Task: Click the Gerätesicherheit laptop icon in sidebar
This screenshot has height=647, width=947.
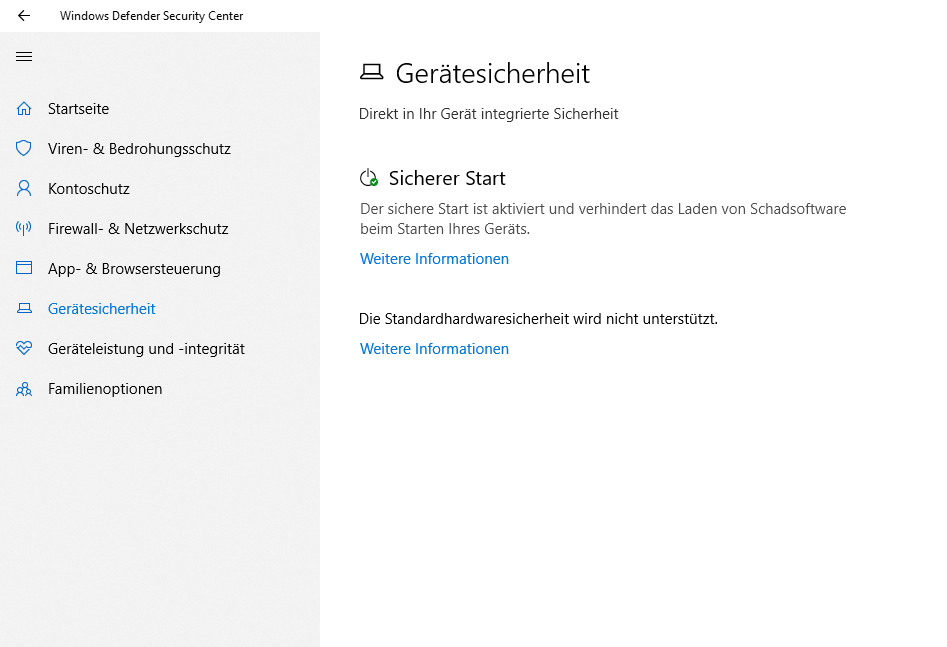Action: tap(24, 309)
